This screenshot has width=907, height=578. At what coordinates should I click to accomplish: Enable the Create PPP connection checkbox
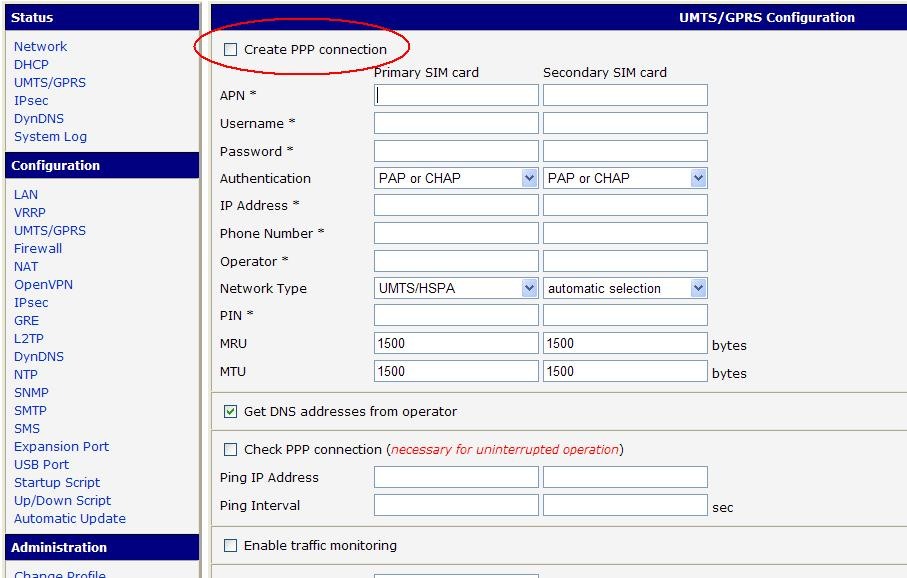[x=231, y=49]
